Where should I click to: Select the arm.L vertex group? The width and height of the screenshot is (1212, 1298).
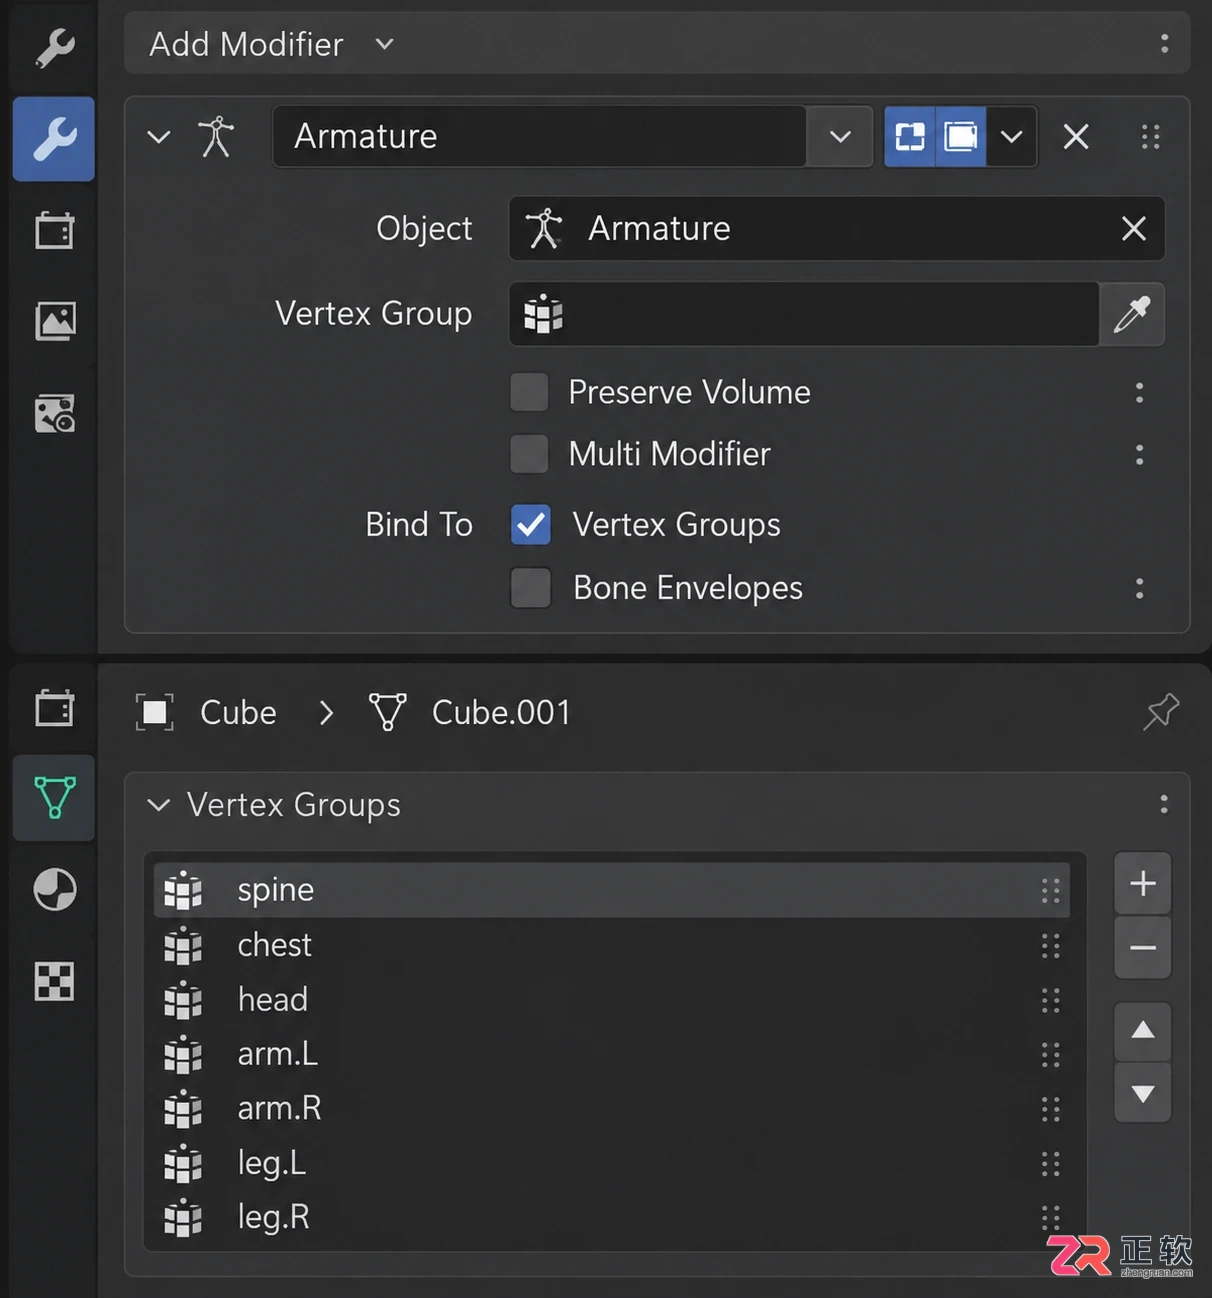click(612, 1054)
